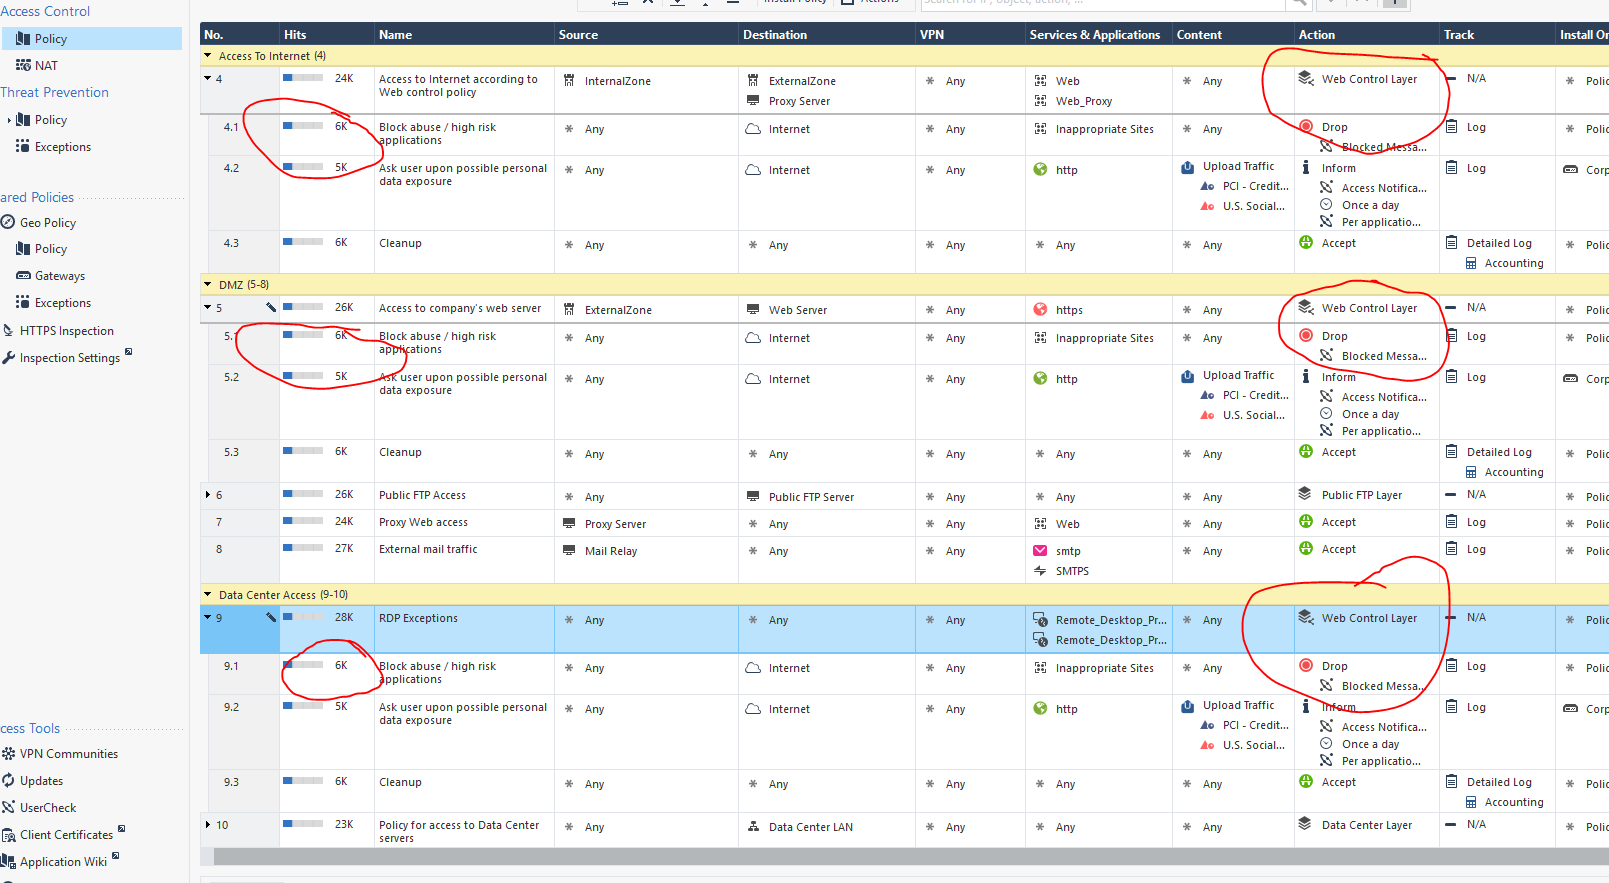Viewport: 1609px width, 883px height.
Task: Click the Data Center Layer icon
Action: 1305,825
